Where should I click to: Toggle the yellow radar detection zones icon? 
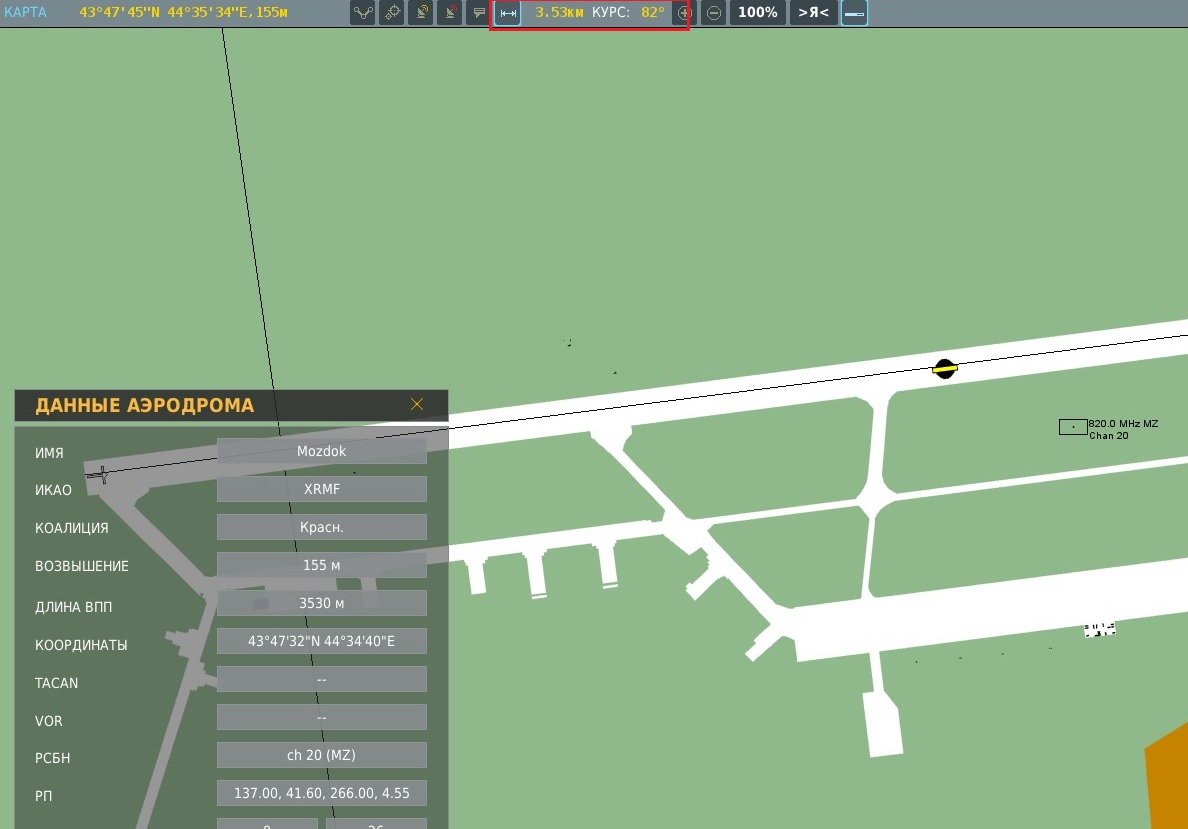point(420,12)
